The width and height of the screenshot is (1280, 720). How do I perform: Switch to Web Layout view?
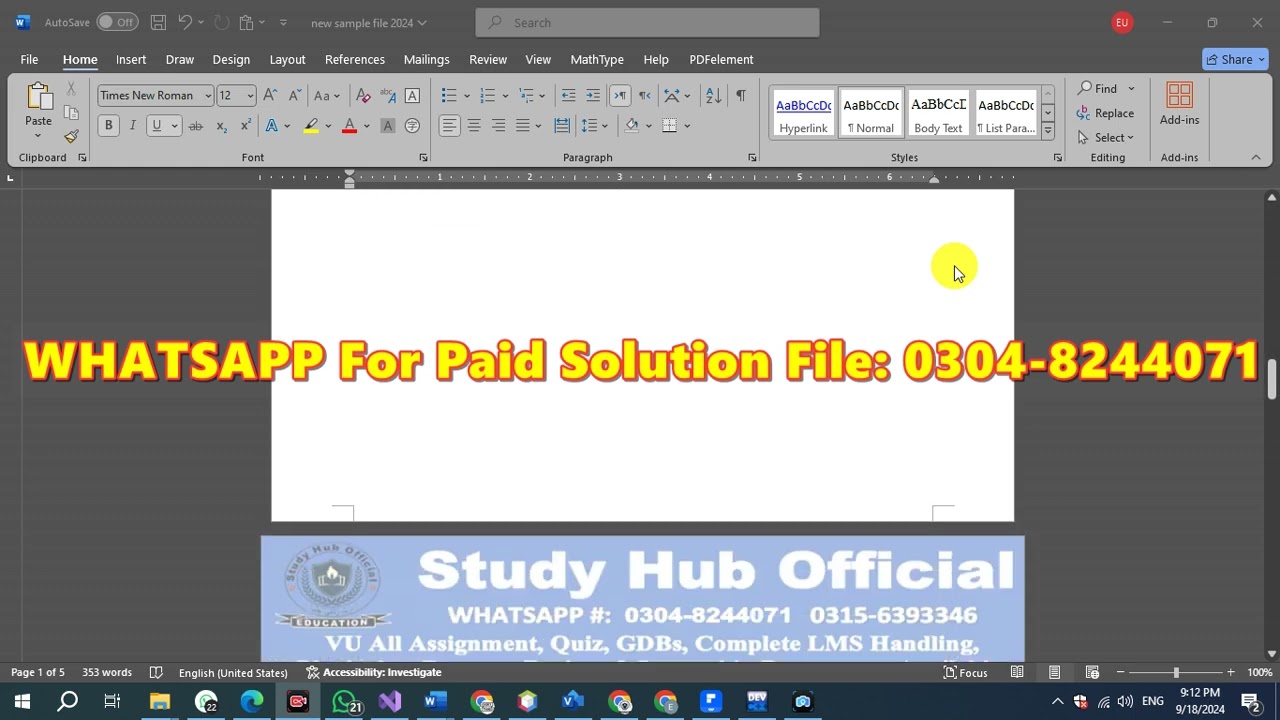(1092, 672)
